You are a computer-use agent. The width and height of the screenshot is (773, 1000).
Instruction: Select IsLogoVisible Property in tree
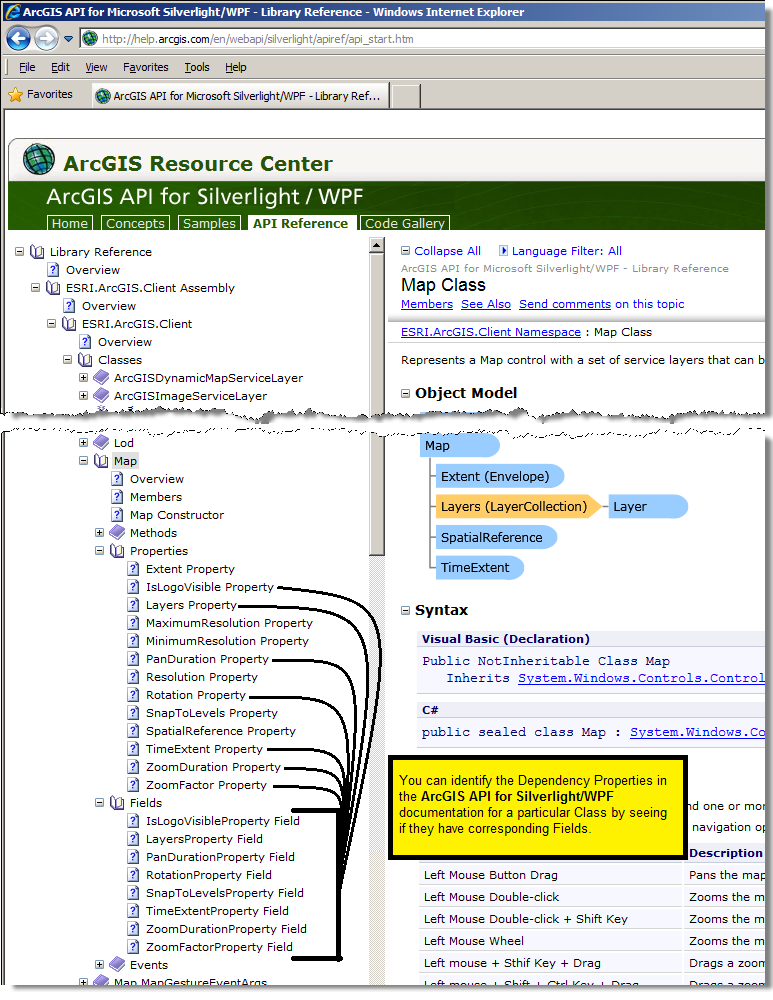[209, 587]
